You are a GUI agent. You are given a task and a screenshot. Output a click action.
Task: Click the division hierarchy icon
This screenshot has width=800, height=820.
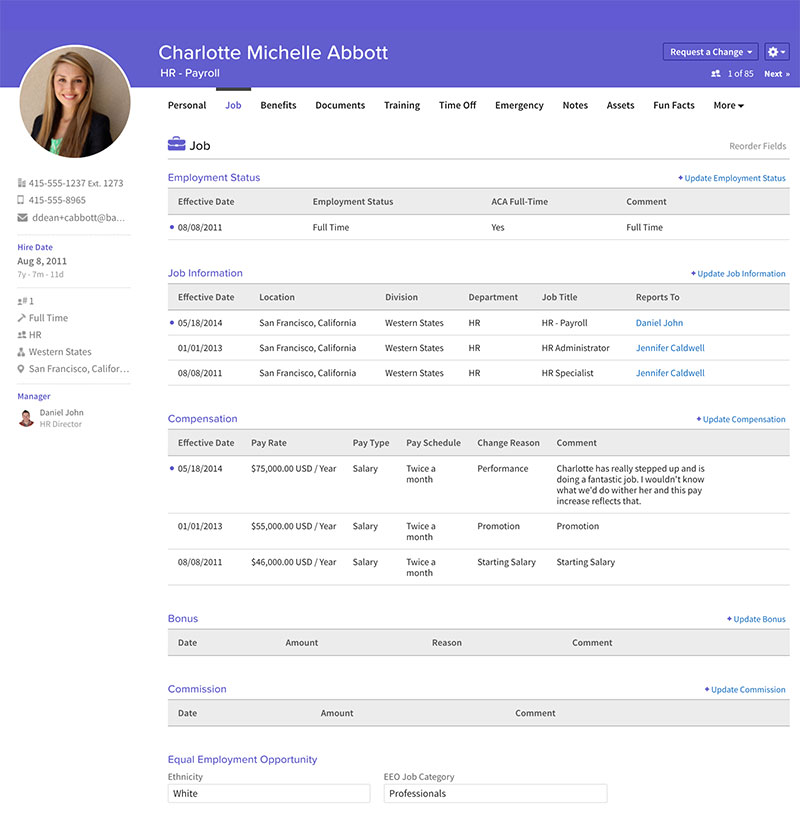pos(21,352)
